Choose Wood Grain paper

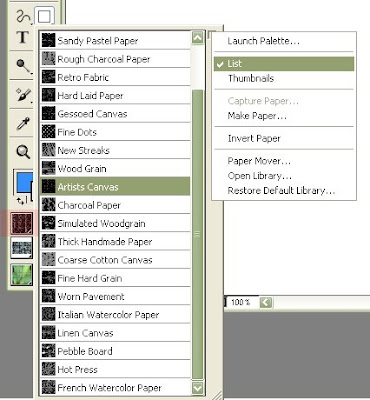[x=115, y=168]
